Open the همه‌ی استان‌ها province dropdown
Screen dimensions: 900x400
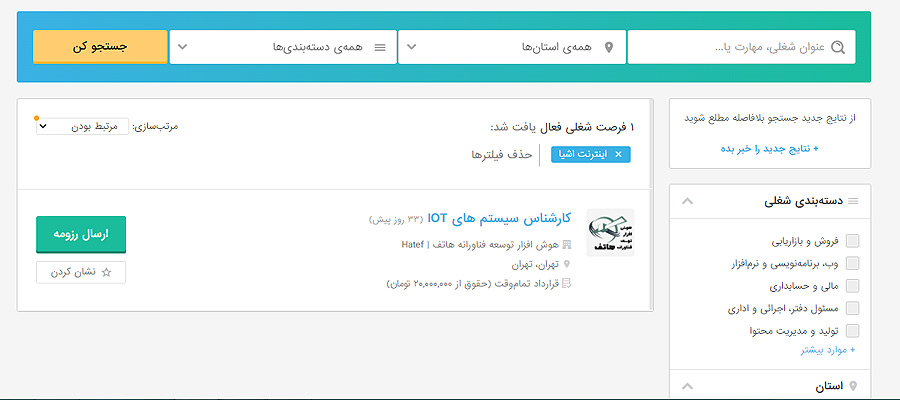pyautogui.click(x=512, y=47)
